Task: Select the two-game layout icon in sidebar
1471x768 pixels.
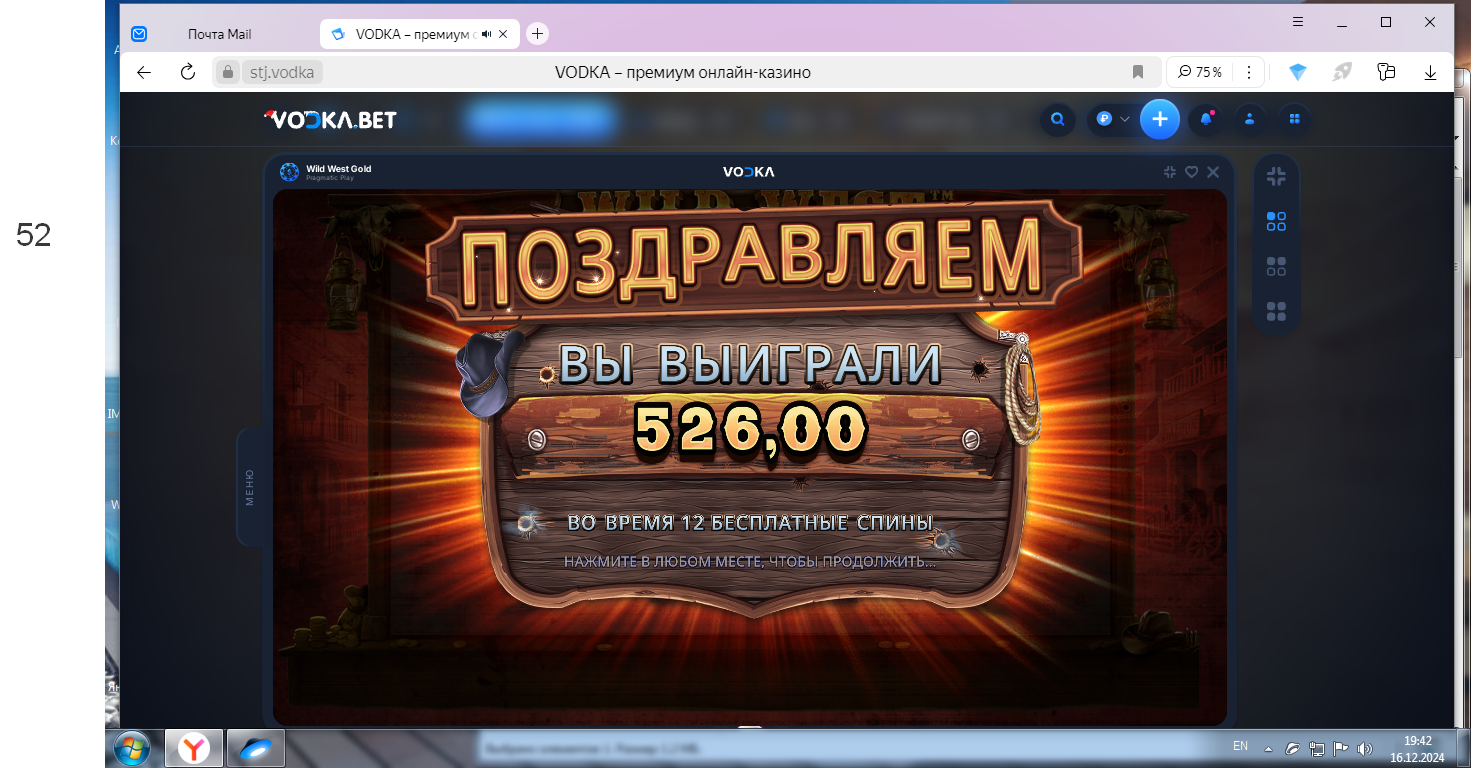Action: pyautogui.click(x=1276, y=221)
